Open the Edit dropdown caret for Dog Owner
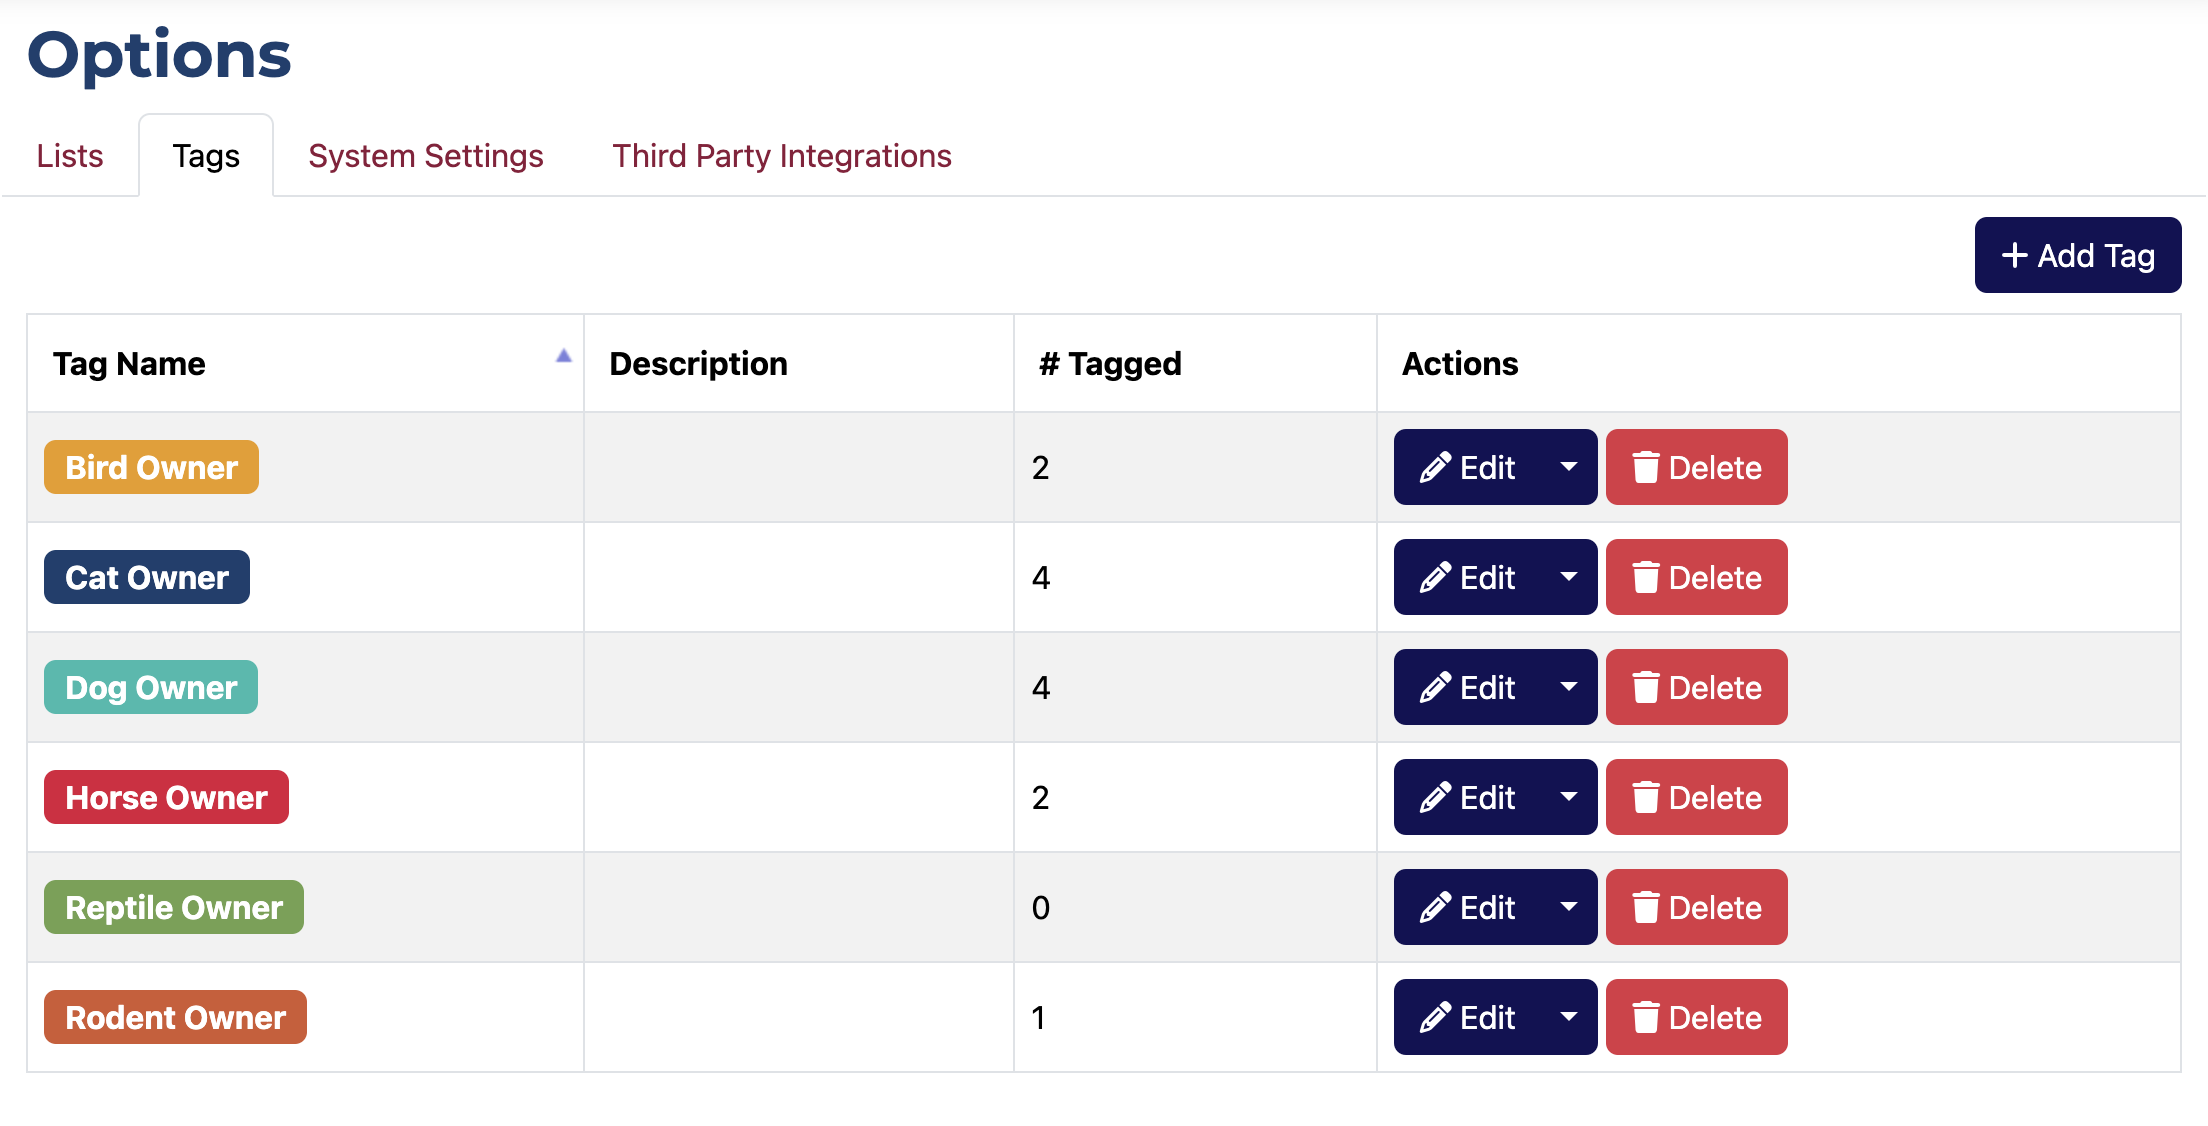Screen dimensions: 2208x1126 click(x=1569, y=687)
